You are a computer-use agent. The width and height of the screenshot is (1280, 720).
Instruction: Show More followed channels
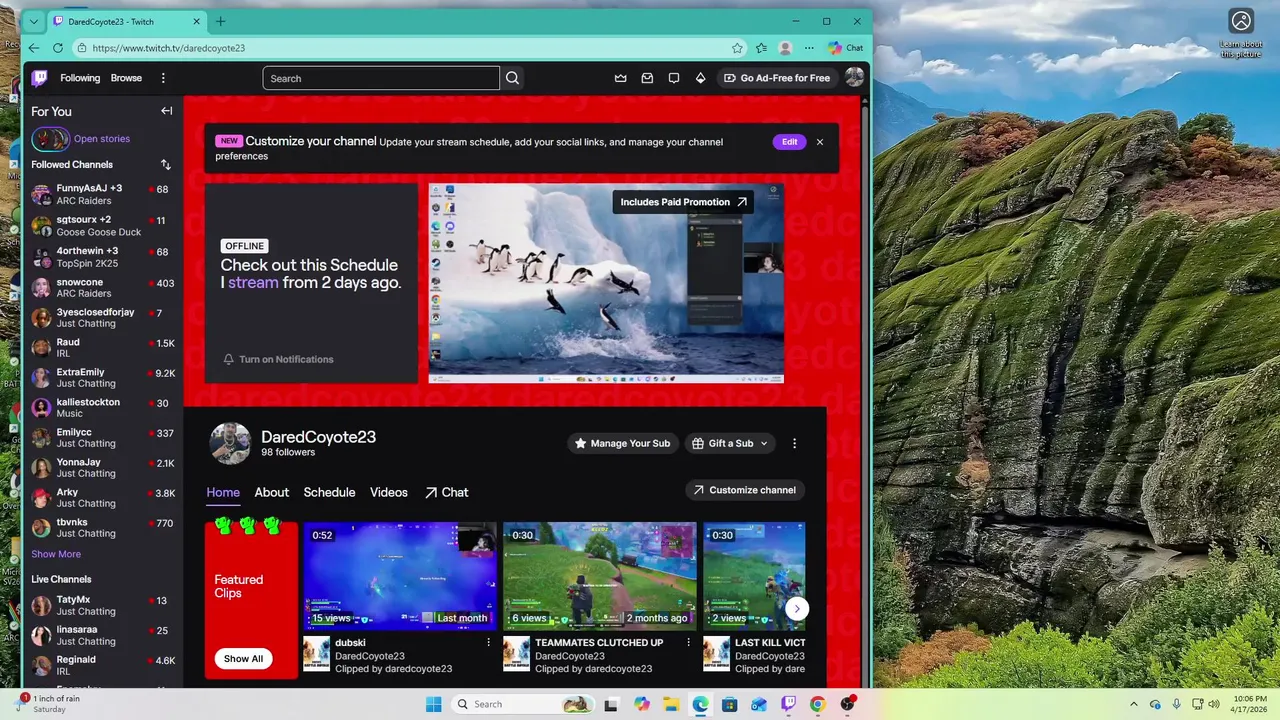56,554
